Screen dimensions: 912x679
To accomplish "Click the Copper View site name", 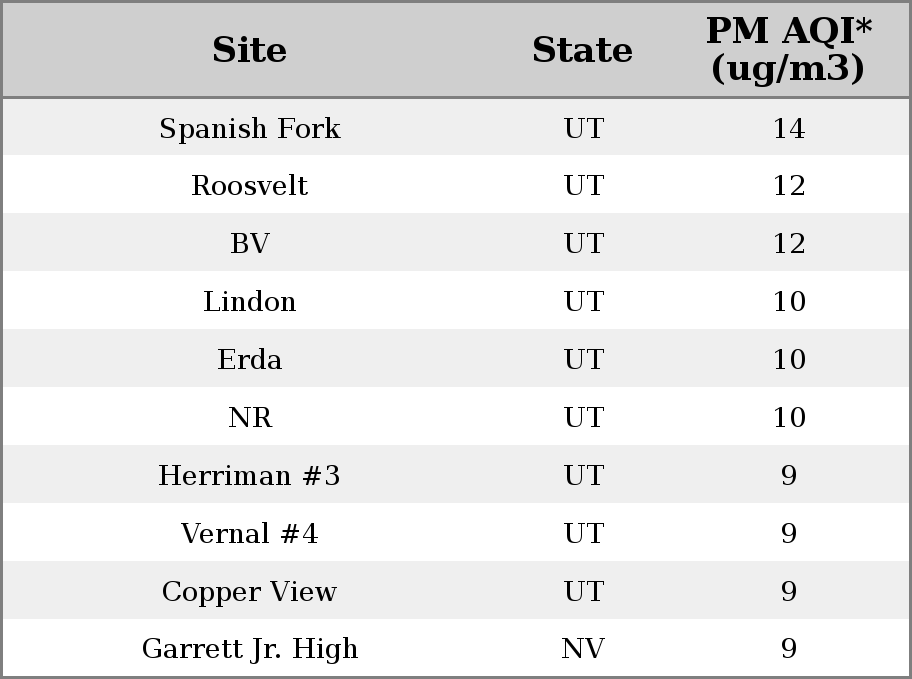I will pyautogui.click(x=250, y=591).
